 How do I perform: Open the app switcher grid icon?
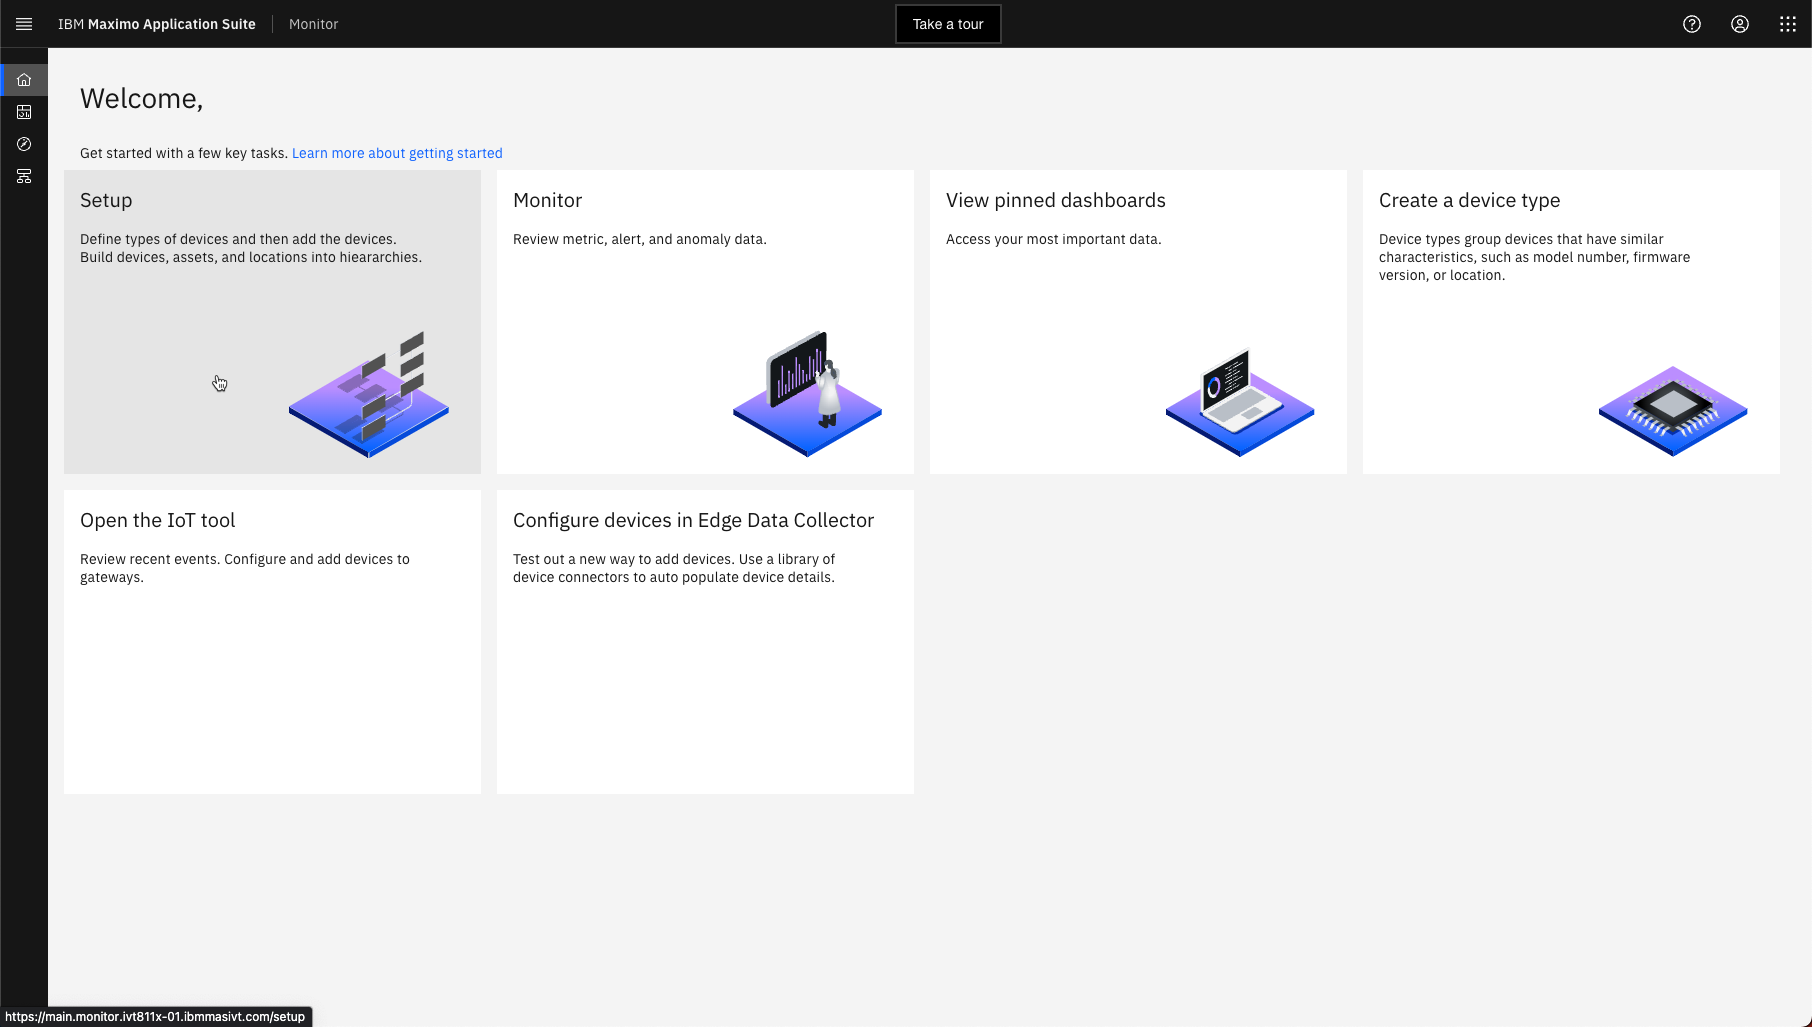click(1788, 24)
